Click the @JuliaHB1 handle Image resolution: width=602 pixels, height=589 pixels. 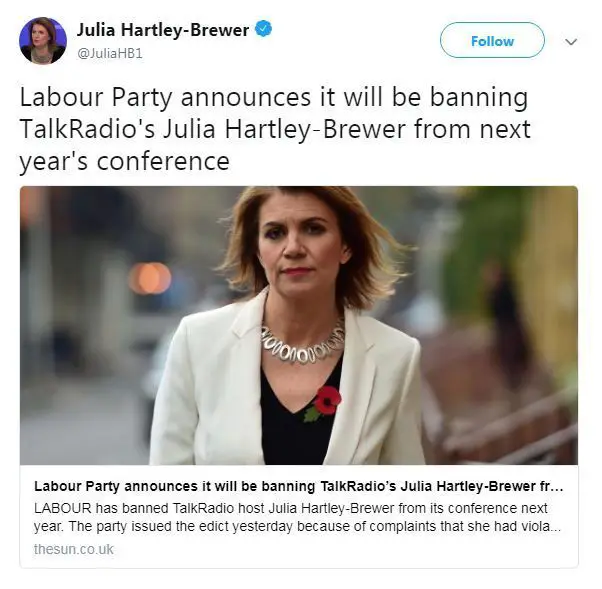(110, 53)
